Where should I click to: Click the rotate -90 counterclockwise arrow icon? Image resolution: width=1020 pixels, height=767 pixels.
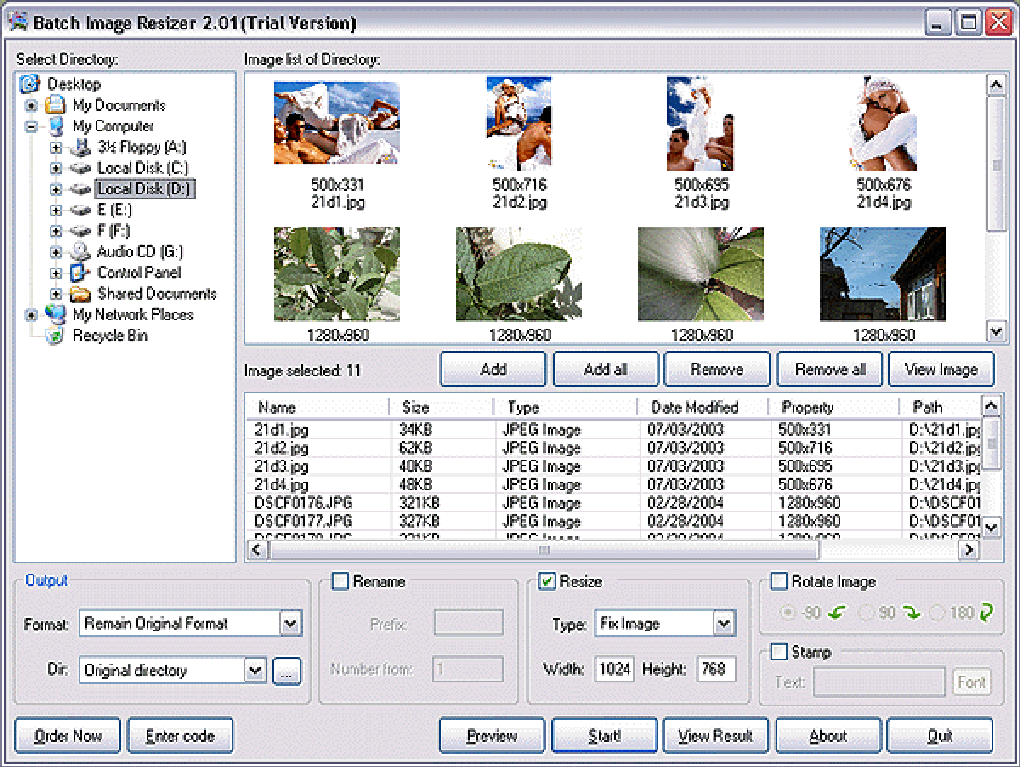[x=837, y=613]
